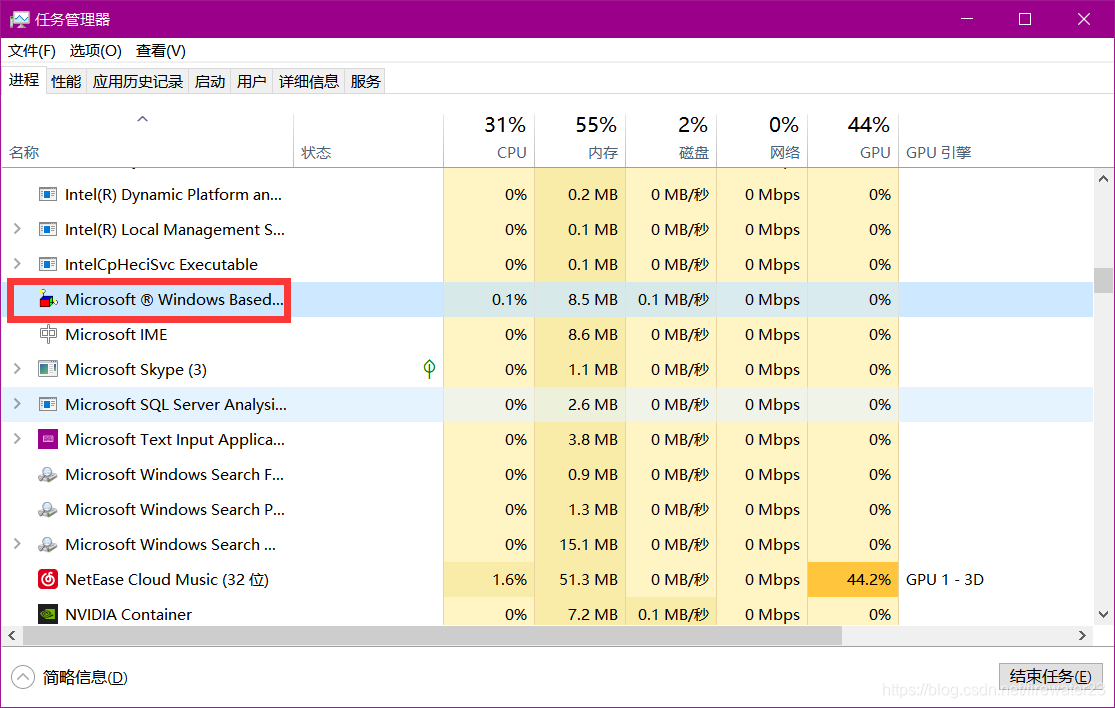Click the horizontal scrollbar thumb

point(432,635)
